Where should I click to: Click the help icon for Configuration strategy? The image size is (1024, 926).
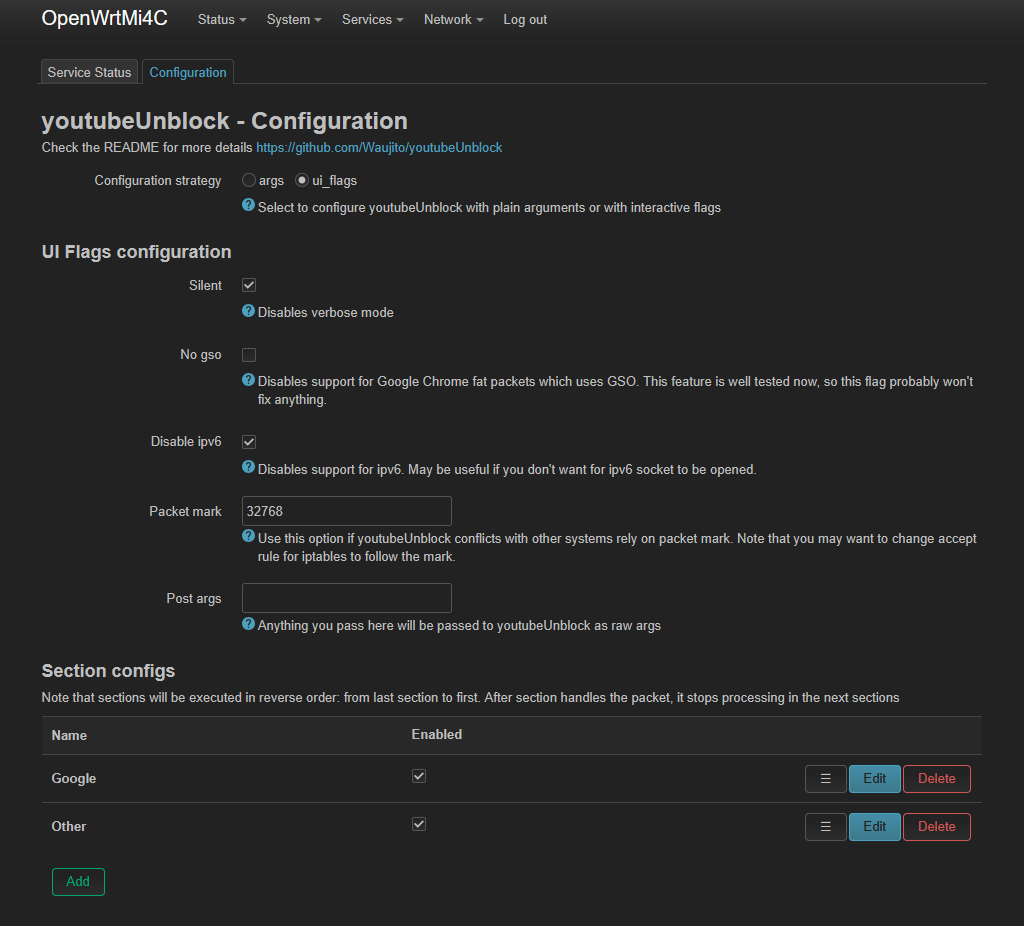[248, 205]
